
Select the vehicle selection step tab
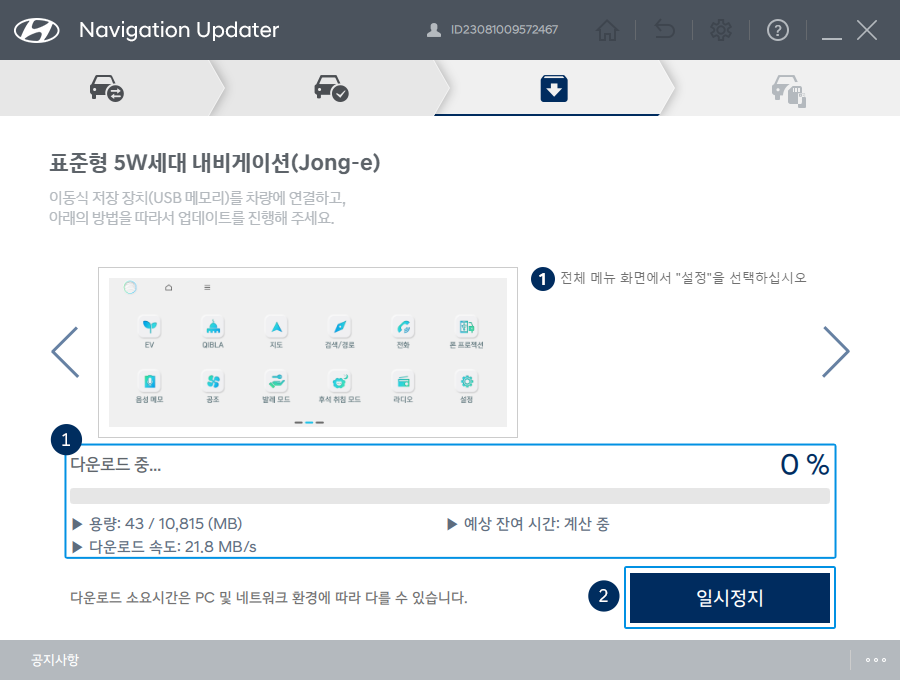107,88
